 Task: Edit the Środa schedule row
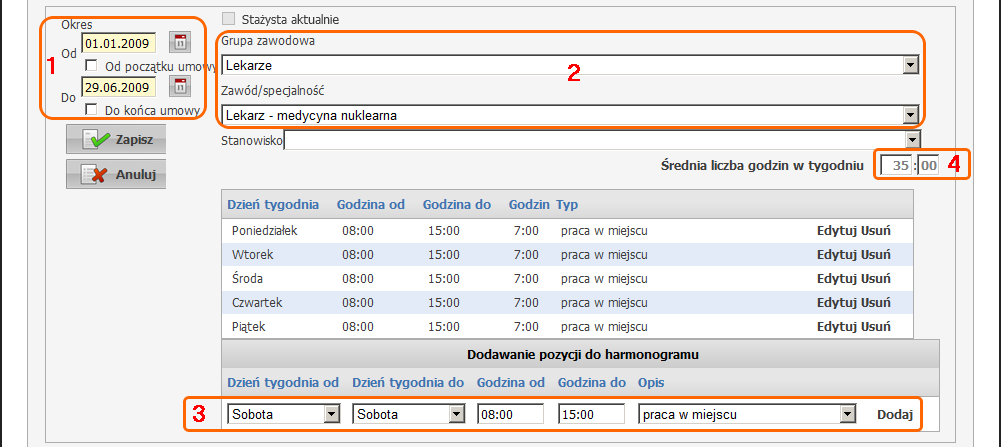[838, 279]
